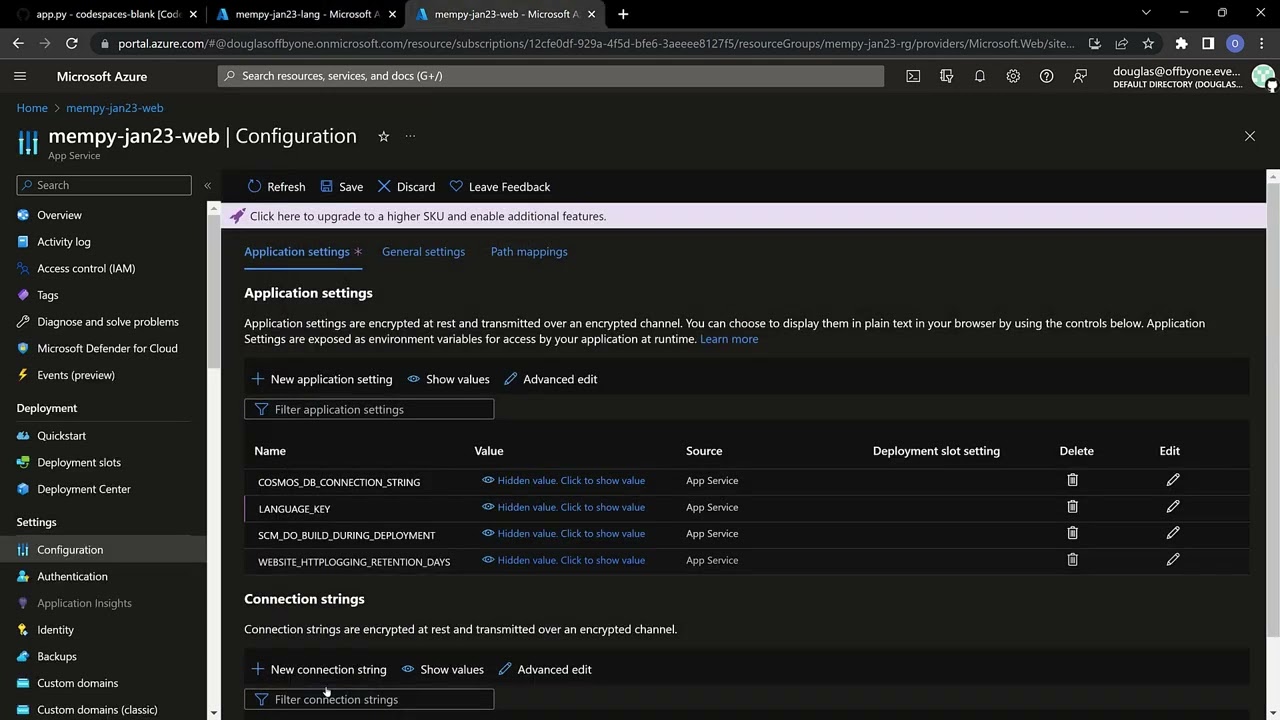
Task: Open Overview in the left menu
Action: 59,215
